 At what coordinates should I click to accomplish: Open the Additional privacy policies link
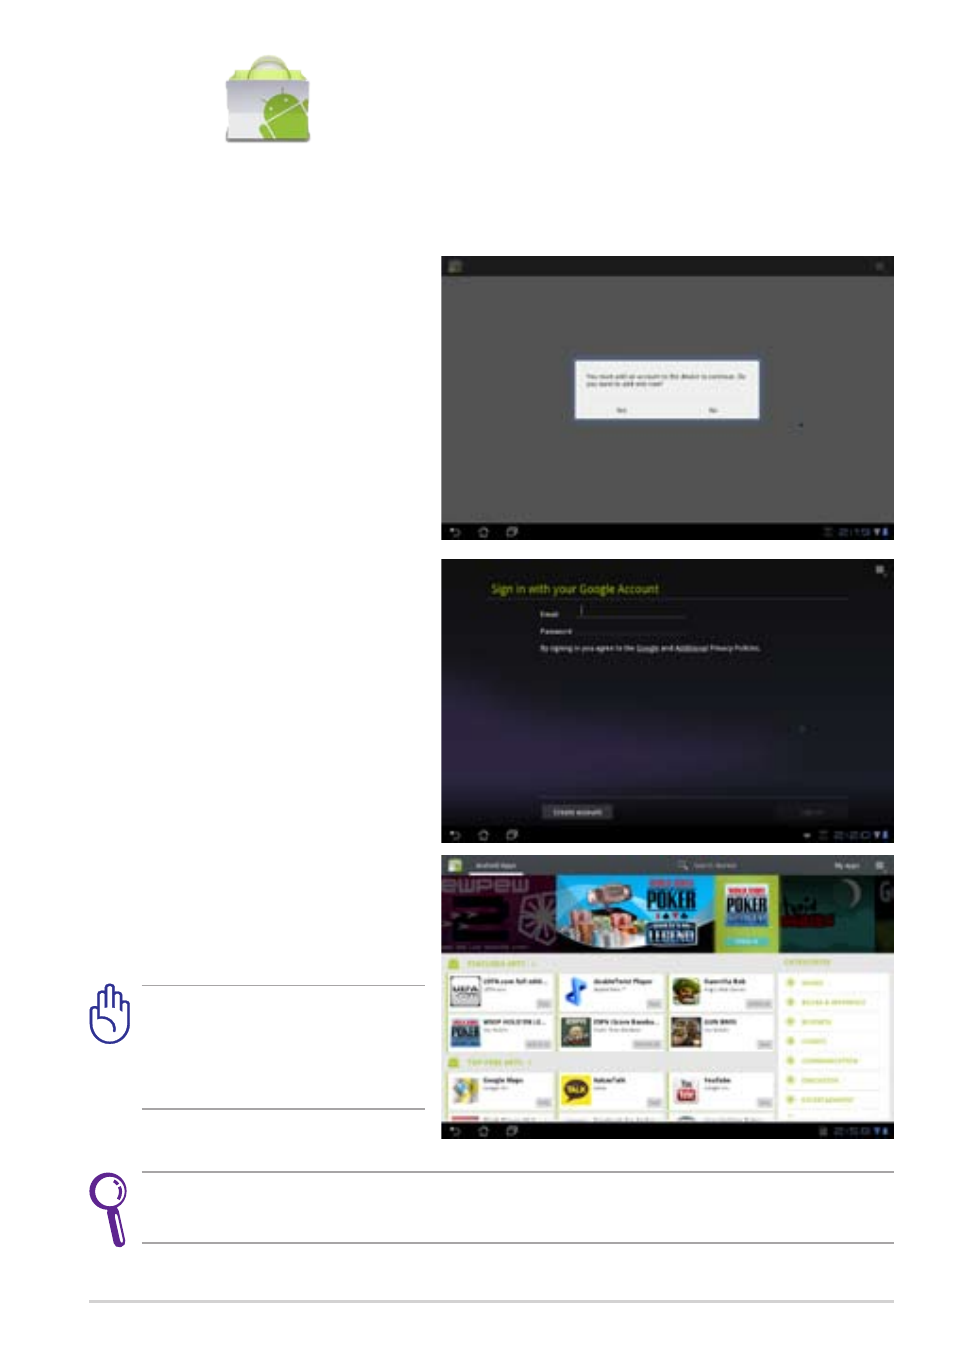691,648
